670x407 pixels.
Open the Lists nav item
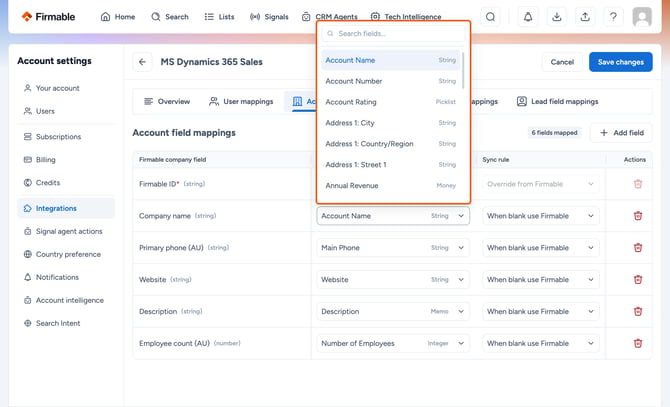pos(219,17)
